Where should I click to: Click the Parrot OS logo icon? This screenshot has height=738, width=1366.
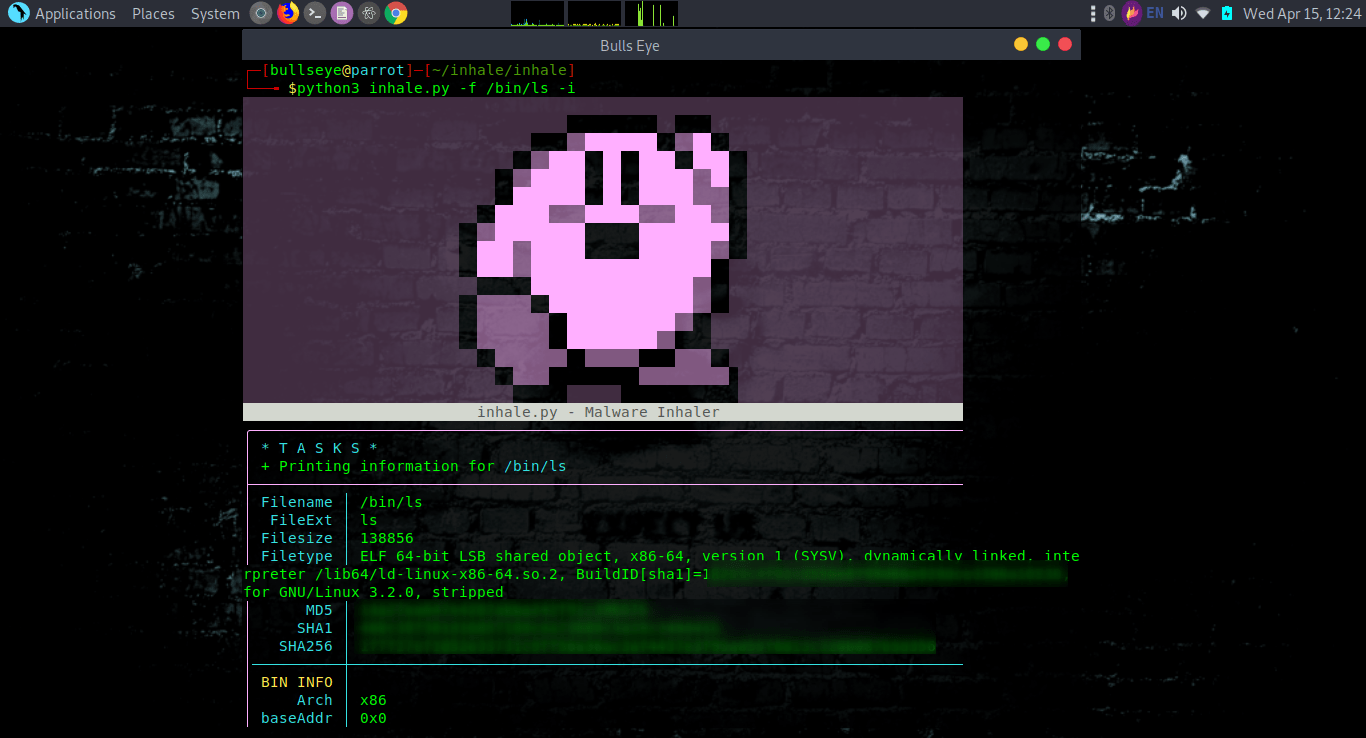(18, 14)
